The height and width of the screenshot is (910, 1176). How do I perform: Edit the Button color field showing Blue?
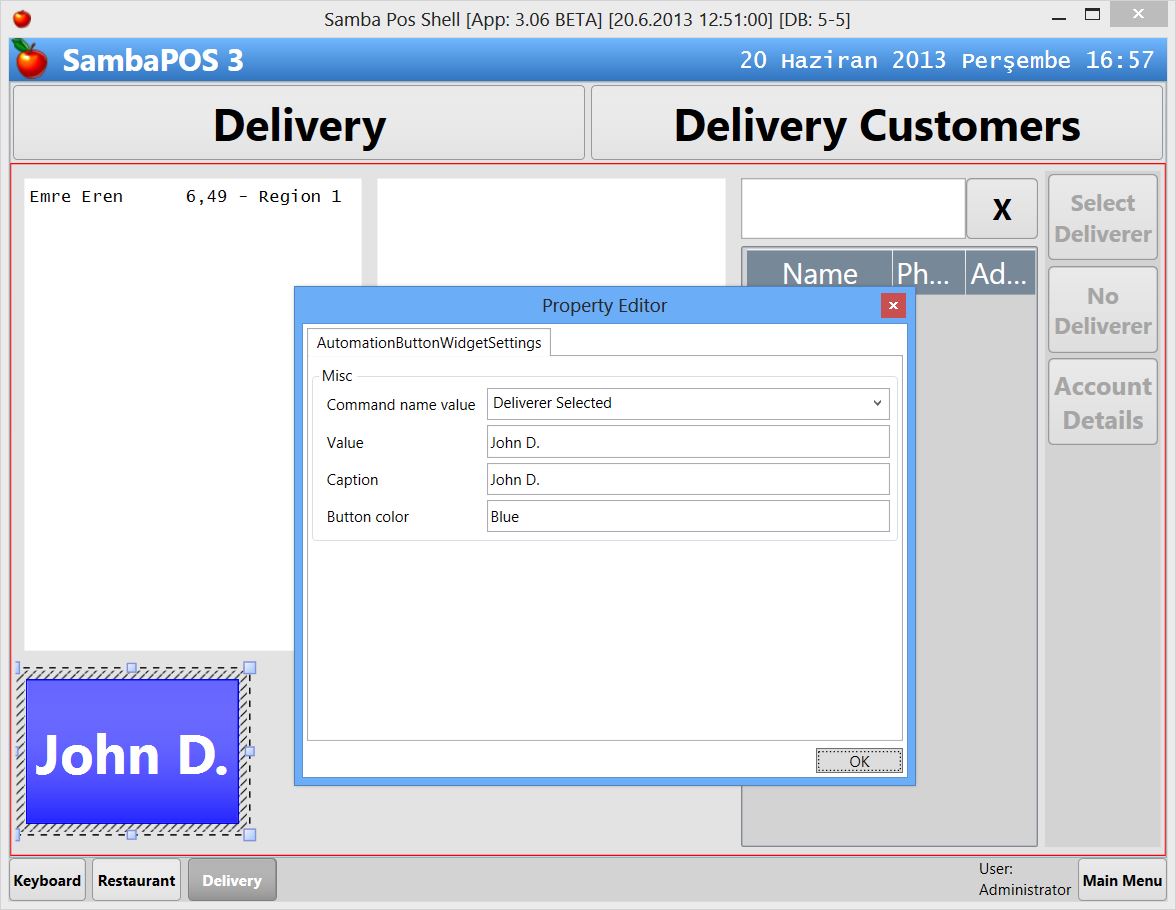click(687, 516)
